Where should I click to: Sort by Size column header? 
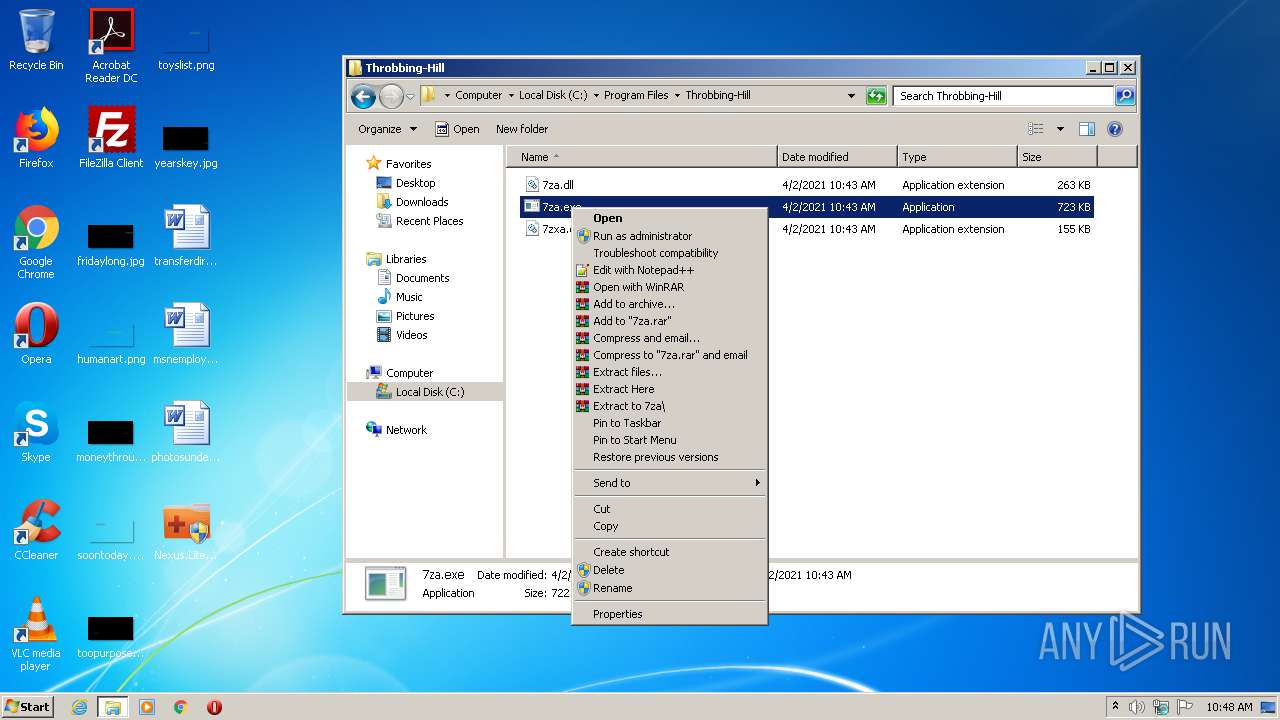point(1057,157)
